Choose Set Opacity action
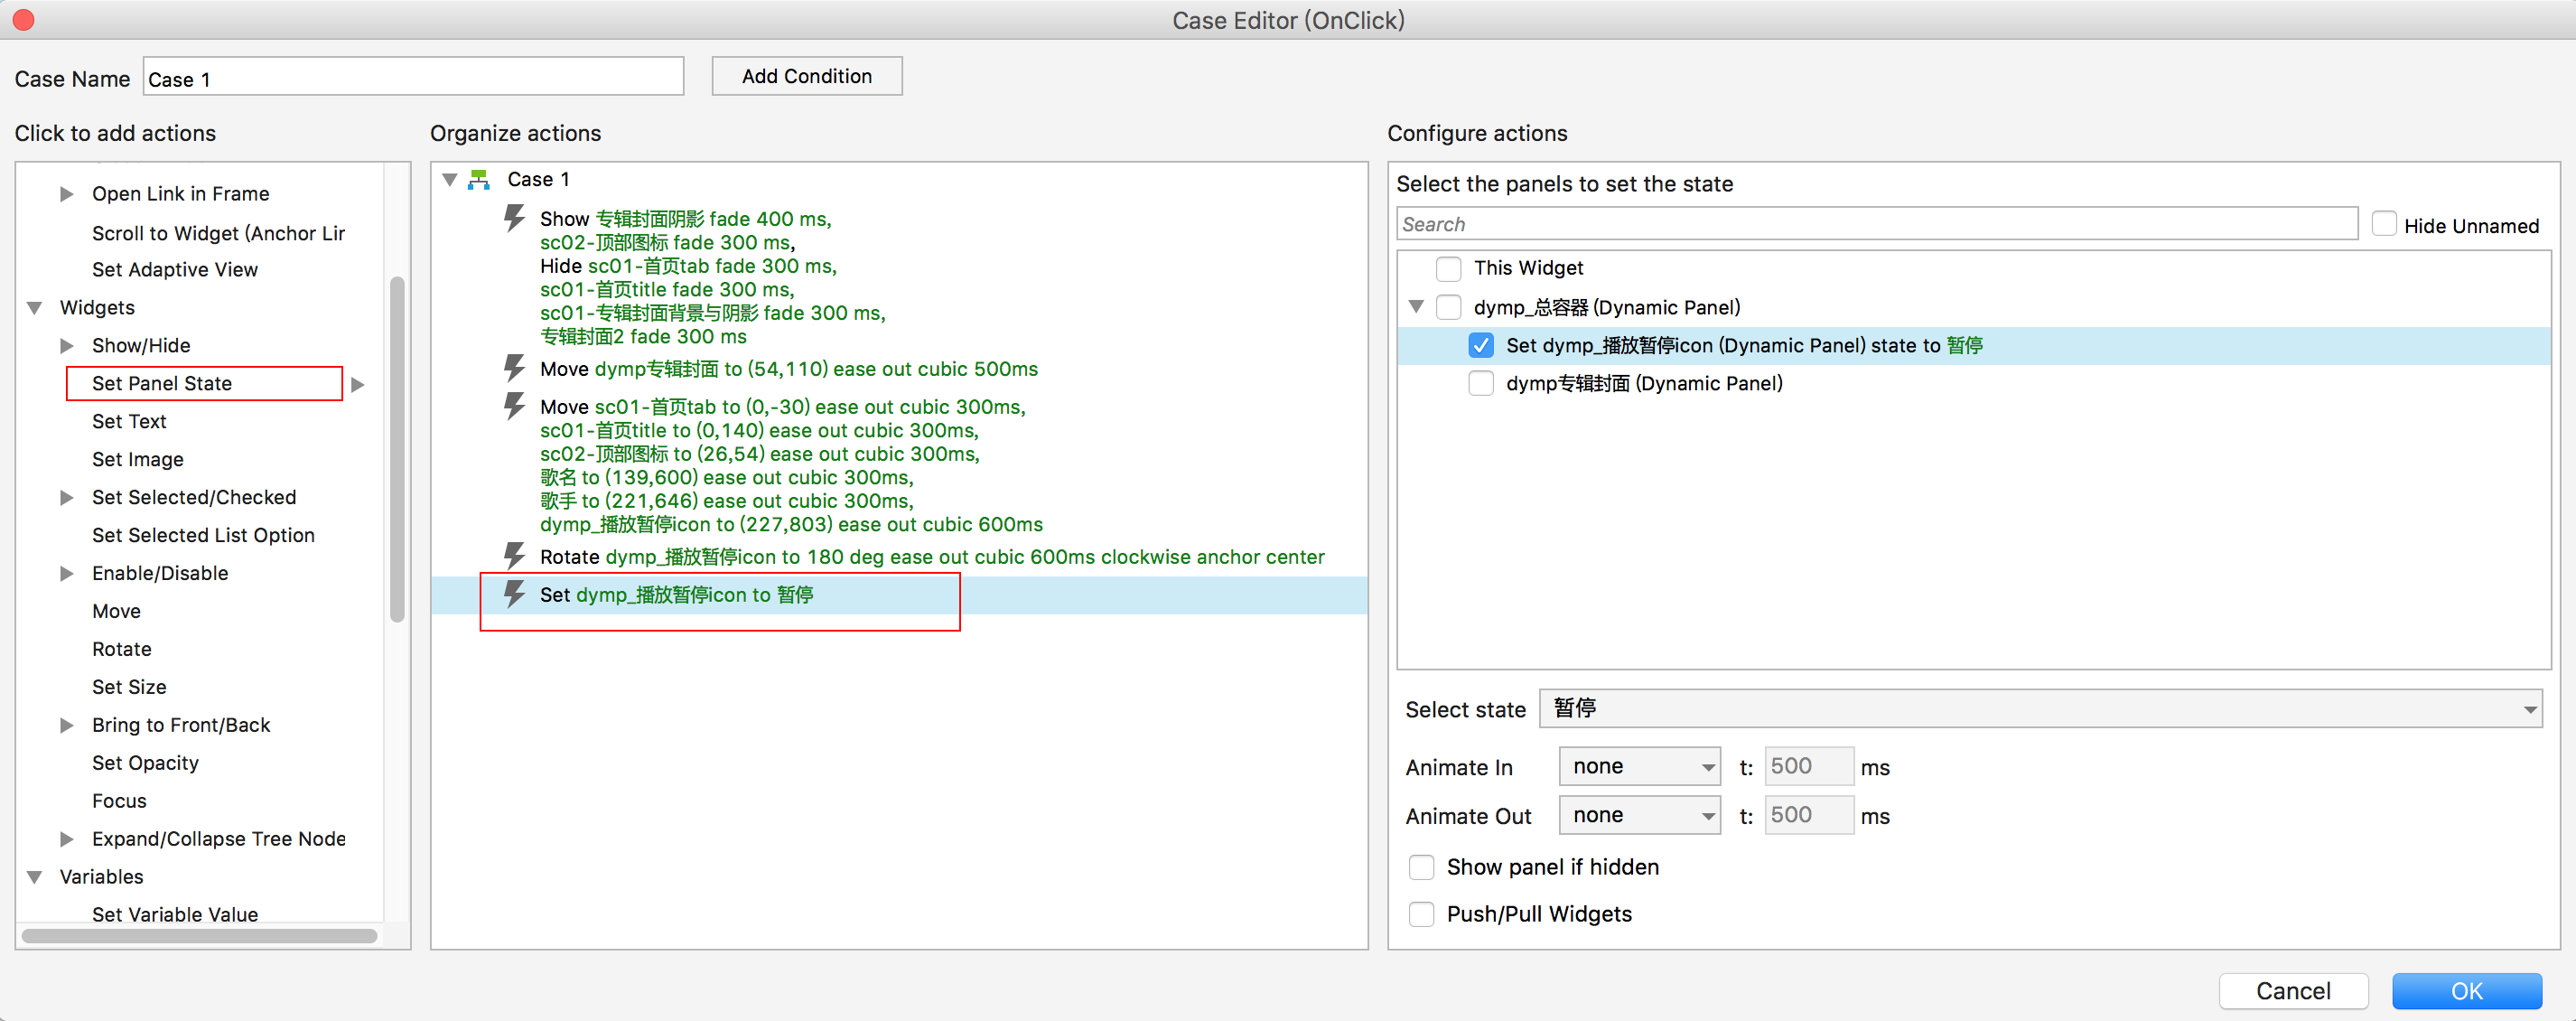 click(145, 763)
